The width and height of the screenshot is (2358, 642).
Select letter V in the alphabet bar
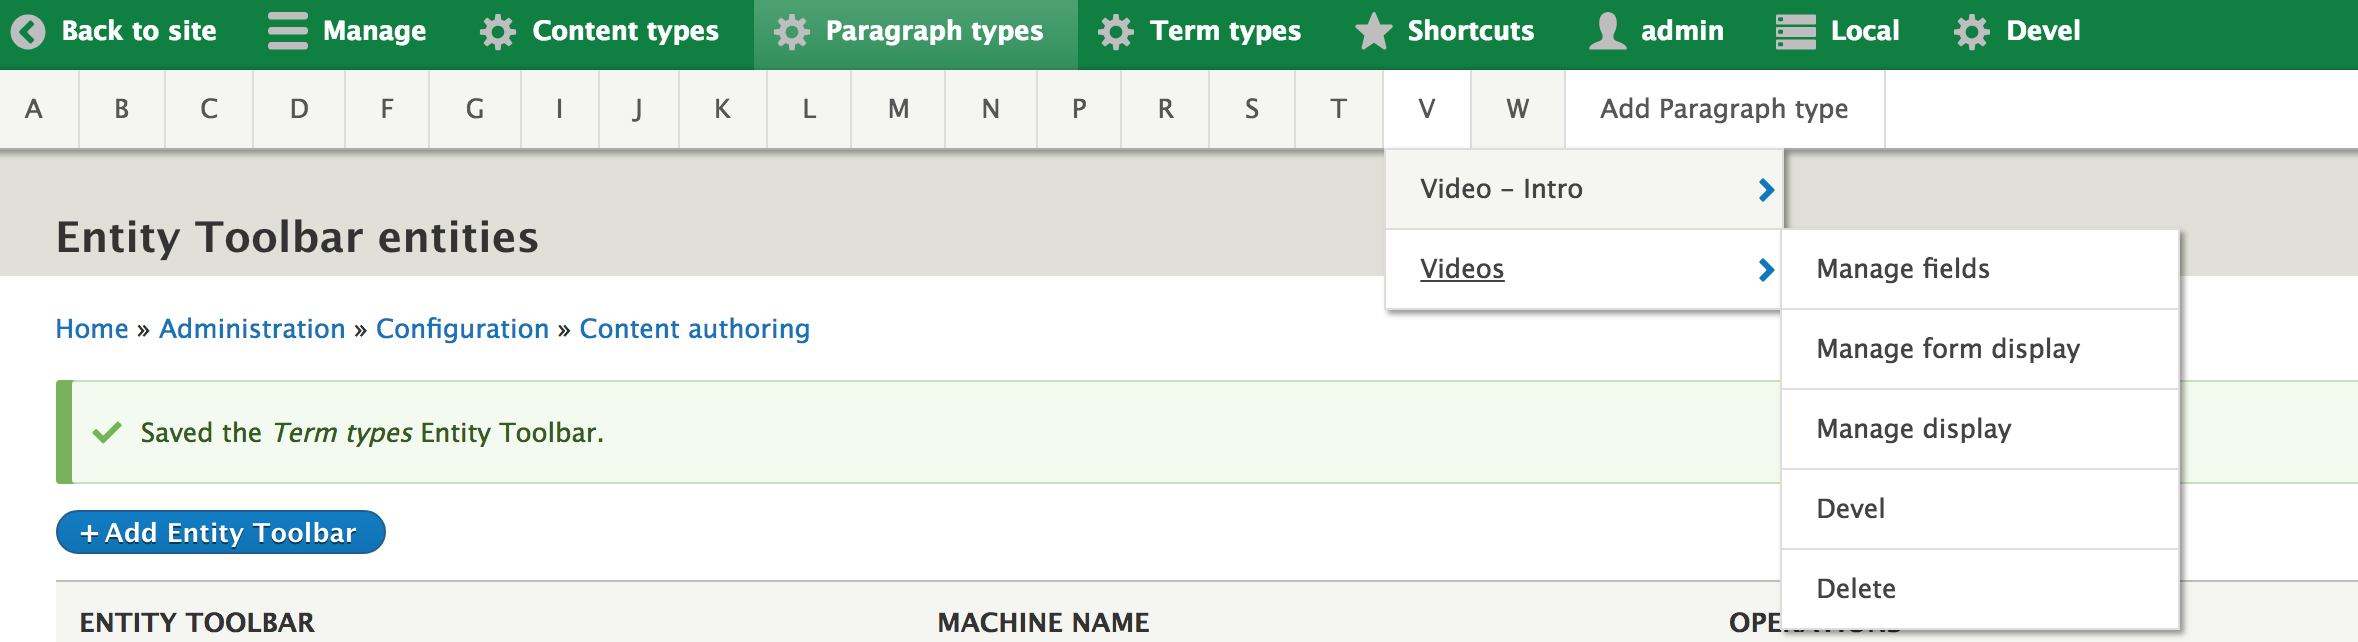click(x=1427, y=109)
